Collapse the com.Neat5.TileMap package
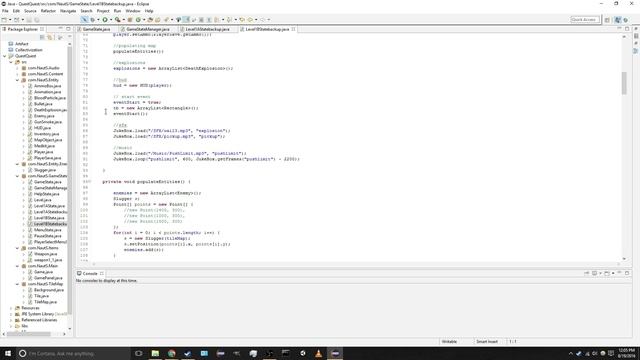 [18, 284]
